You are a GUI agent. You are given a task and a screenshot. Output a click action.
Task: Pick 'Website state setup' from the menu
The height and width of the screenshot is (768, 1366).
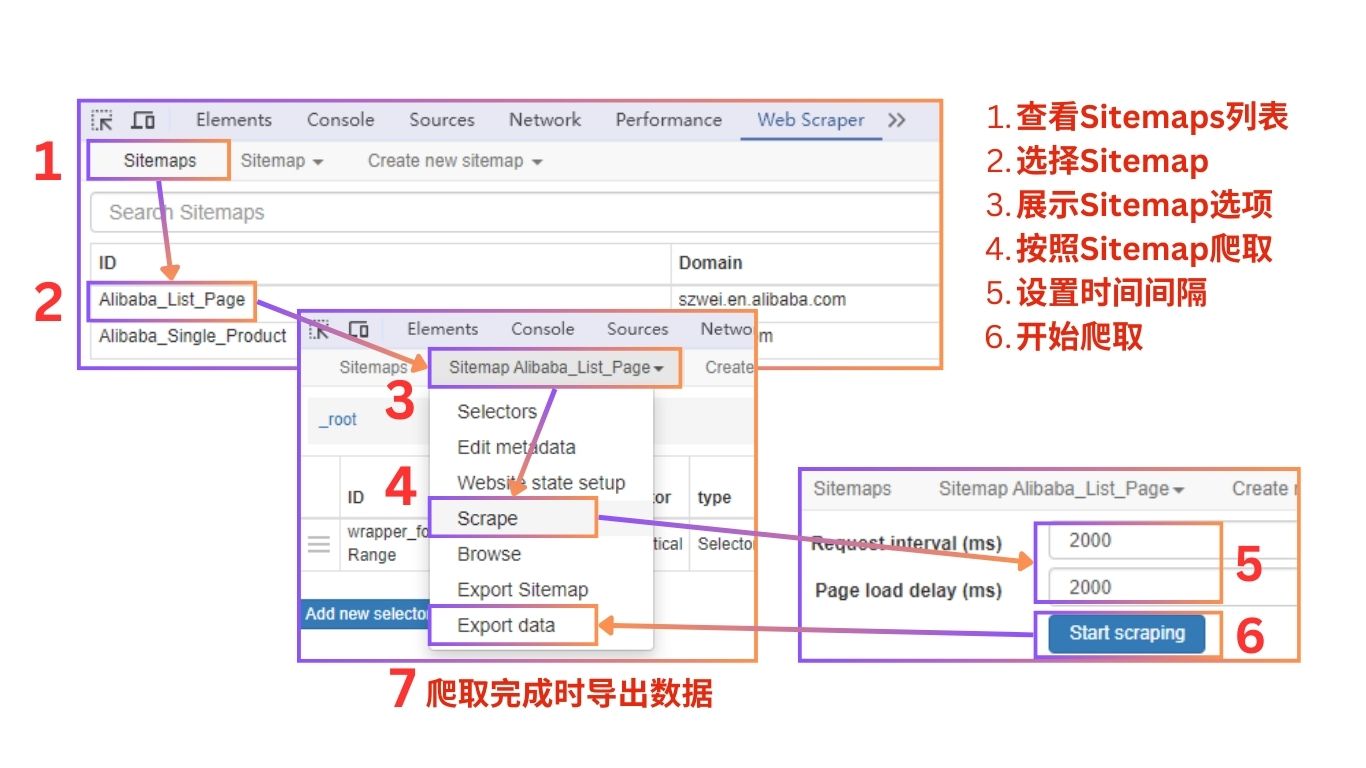click(x=541, y=483)
